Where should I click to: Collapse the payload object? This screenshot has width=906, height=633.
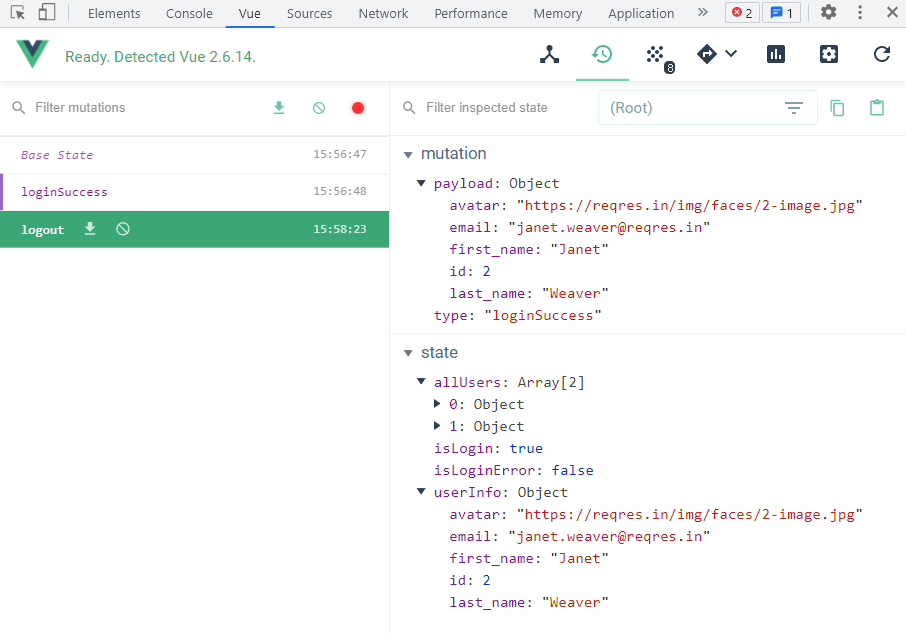click(x=421, y=183)
